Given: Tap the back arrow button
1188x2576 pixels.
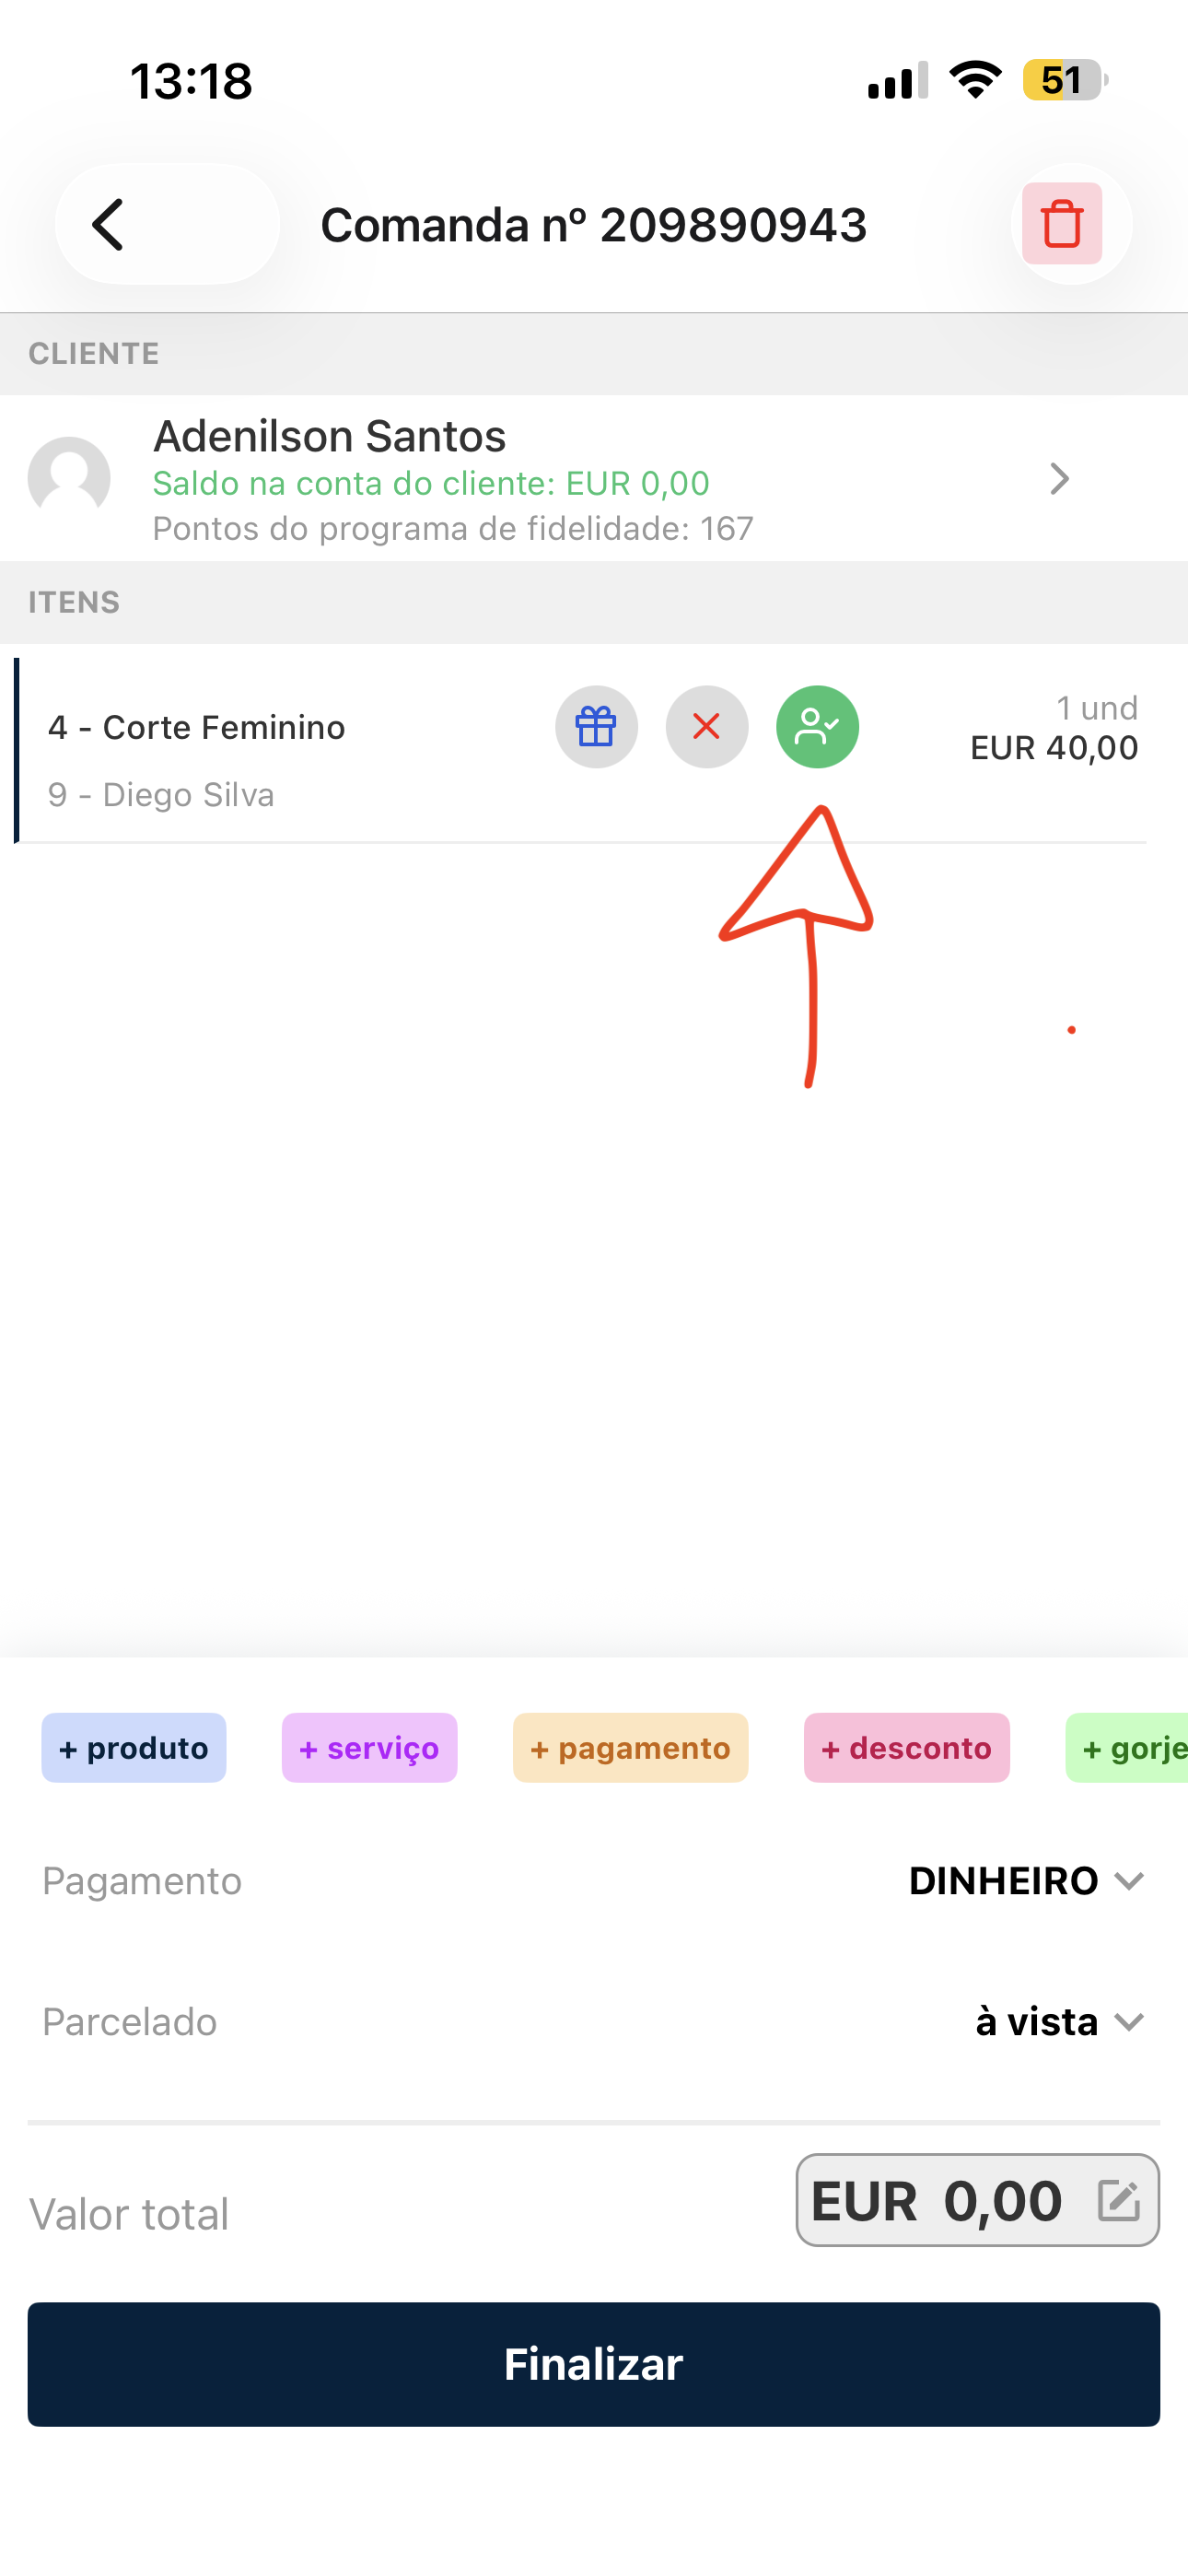Looking at the screenshot, I should point(110,224).
